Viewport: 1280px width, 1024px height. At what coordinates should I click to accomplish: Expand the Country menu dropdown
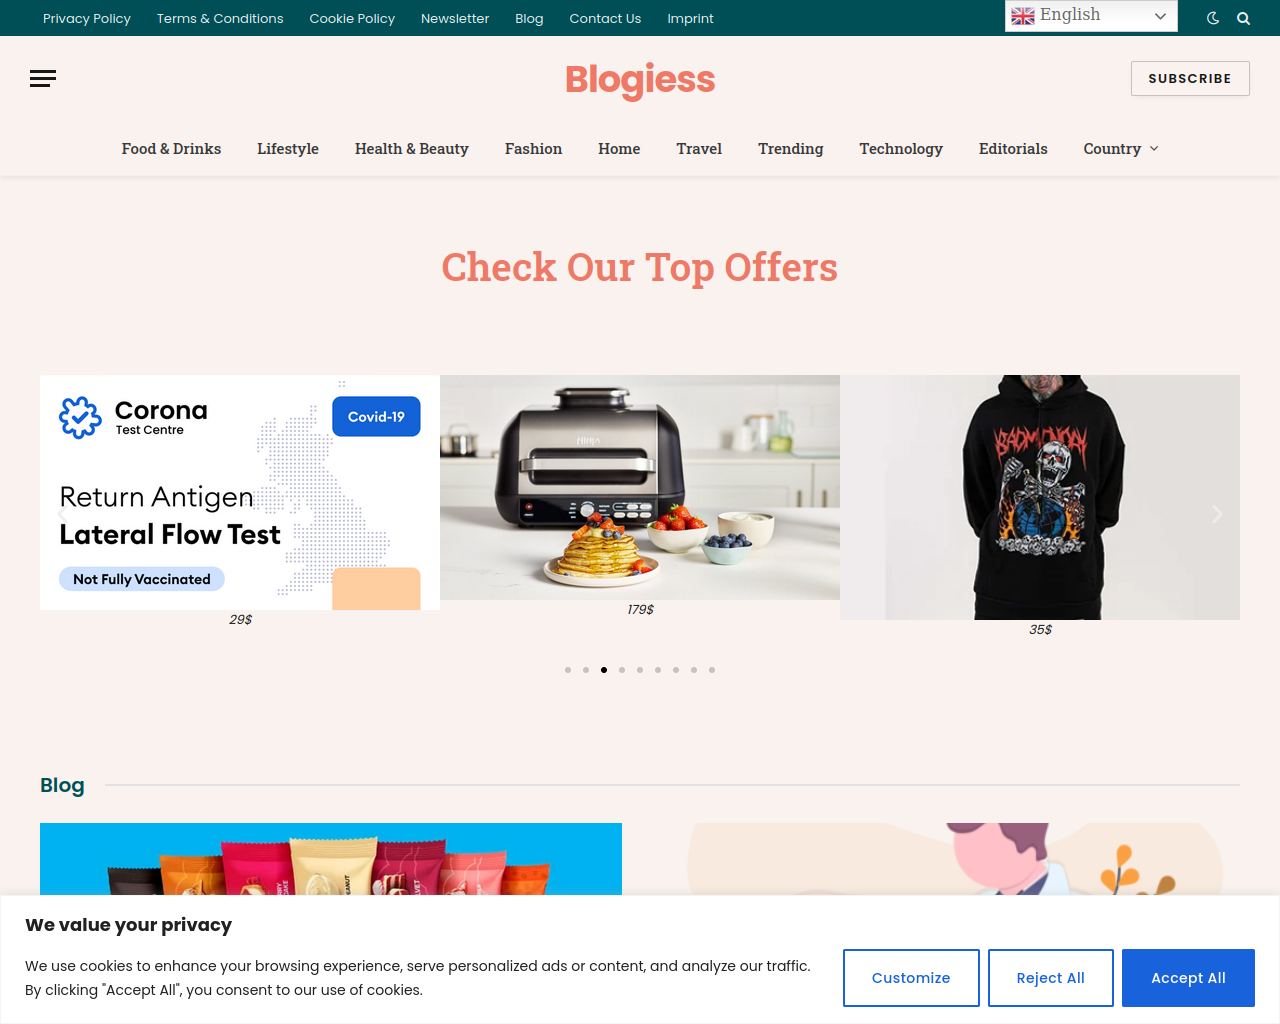(x=1121, y=149)
